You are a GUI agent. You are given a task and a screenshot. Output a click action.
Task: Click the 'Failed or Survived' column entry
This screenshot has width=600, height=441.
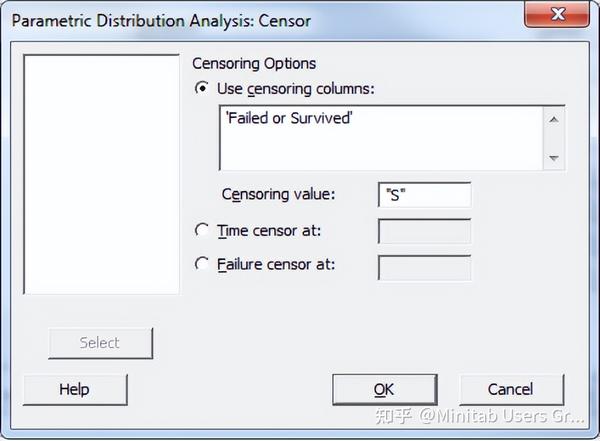(289, 118)
